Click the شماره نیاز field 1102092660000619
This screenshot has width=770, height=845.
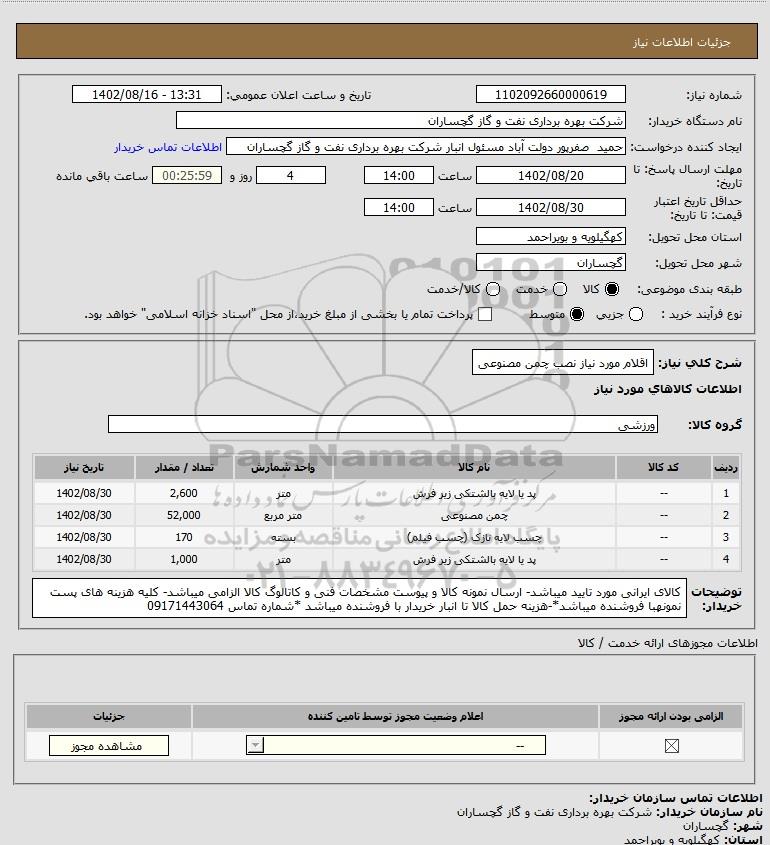pos(551,94)
